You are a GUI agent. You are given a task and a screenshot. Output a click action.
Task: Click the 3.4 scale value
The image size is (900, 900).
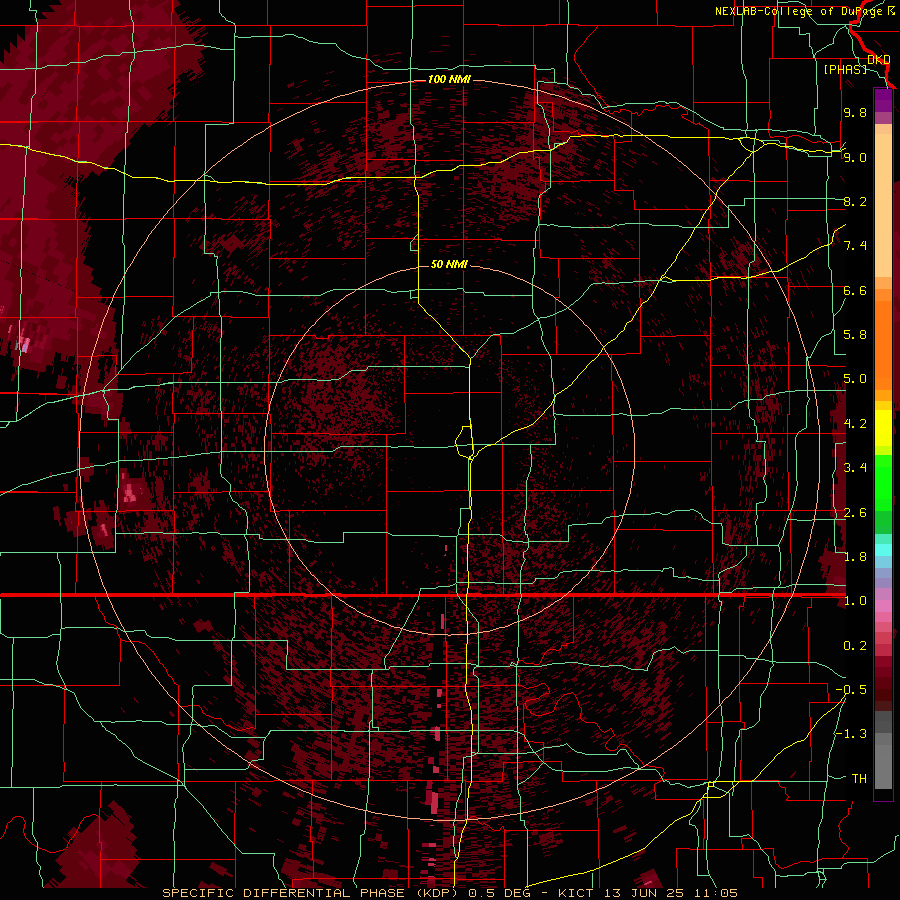(x=855, y=468)
